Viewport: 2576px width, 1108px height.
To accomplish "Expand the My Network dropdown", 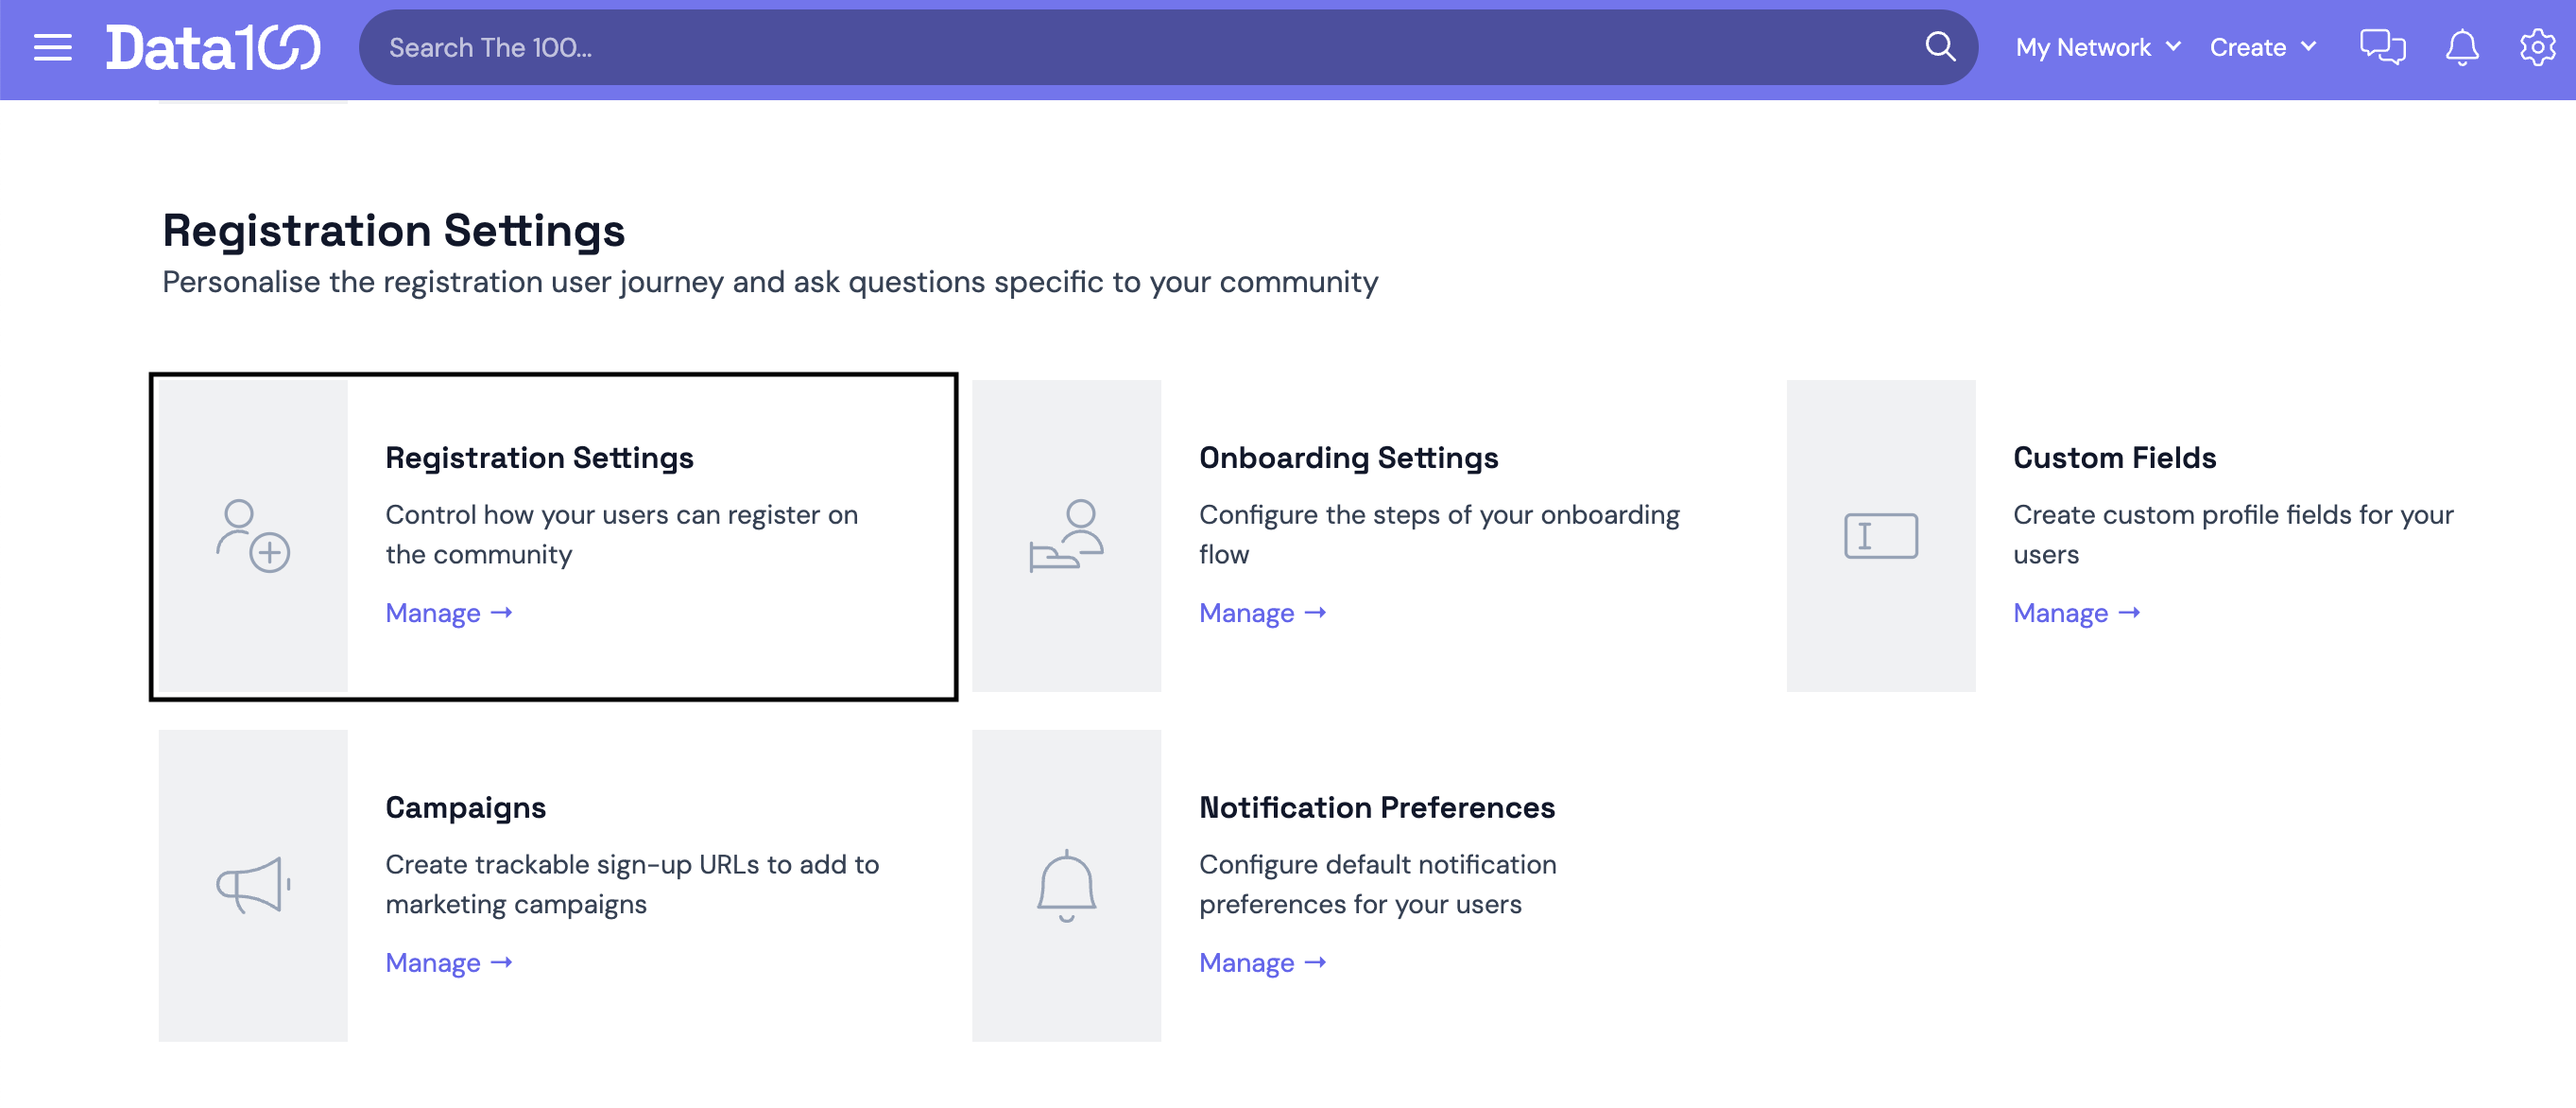I will [2097, 47].
